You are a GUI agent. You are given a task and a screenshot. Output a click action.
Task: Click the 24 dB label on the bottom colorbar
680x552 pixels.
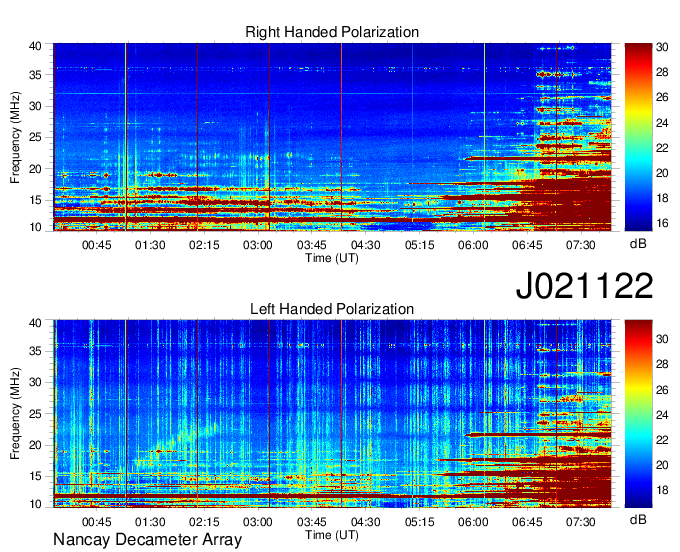(662, 415)
